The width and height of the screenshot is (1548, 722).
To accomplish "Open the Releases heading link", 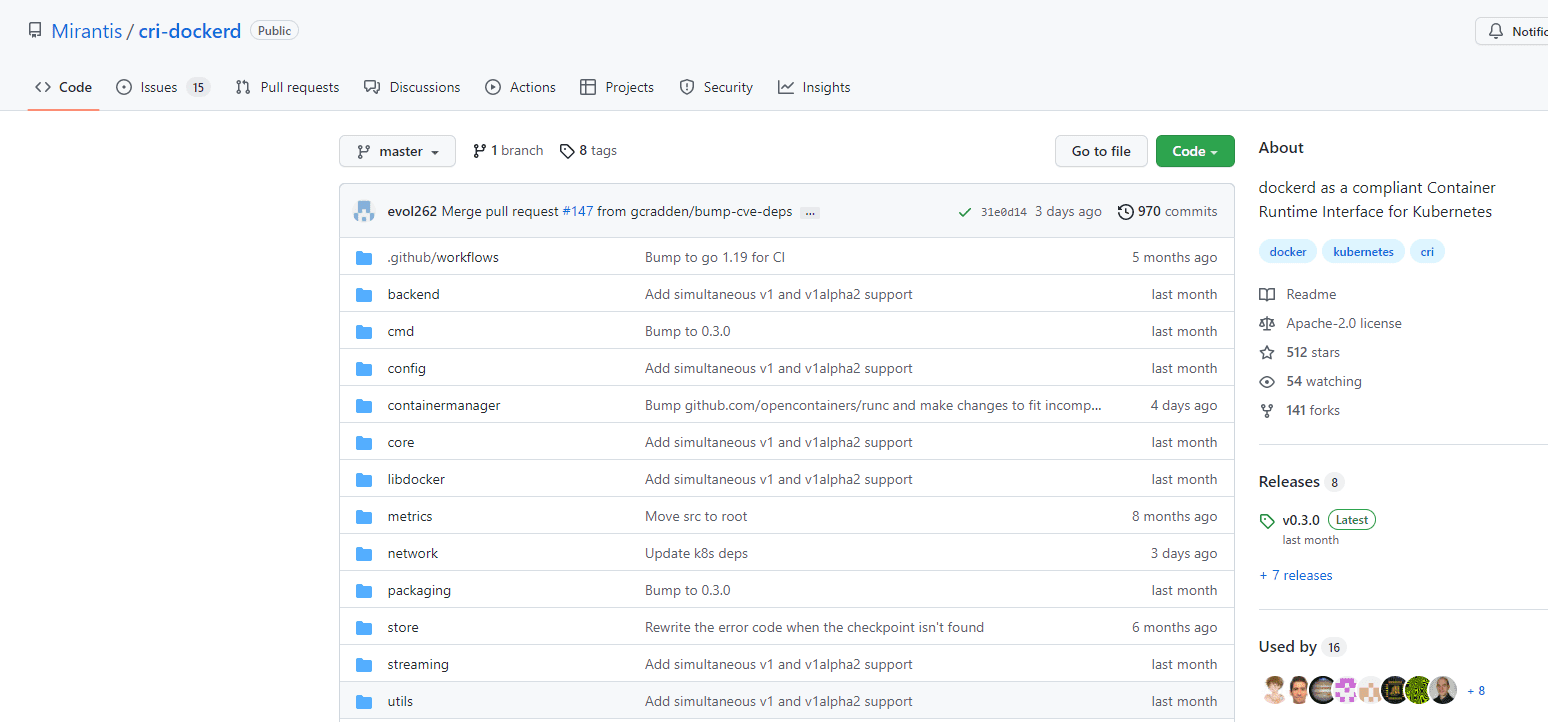I will coord(1301,482).
